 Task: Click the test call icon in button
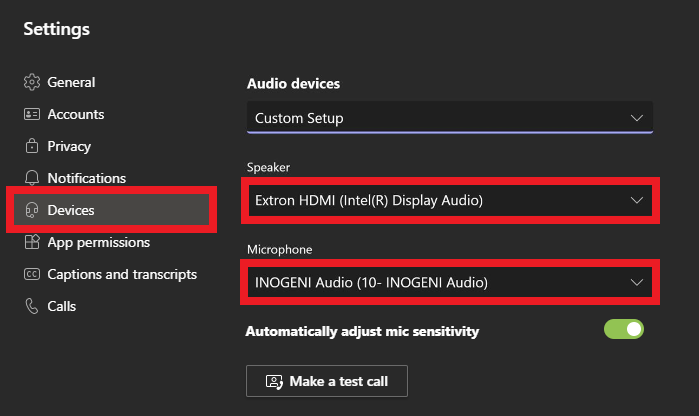[x=274, y=382]
